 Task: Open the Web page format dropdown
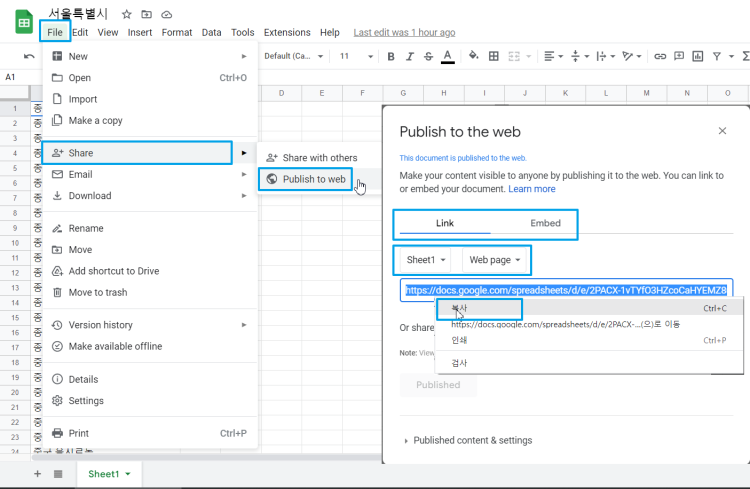click(495, 260)
